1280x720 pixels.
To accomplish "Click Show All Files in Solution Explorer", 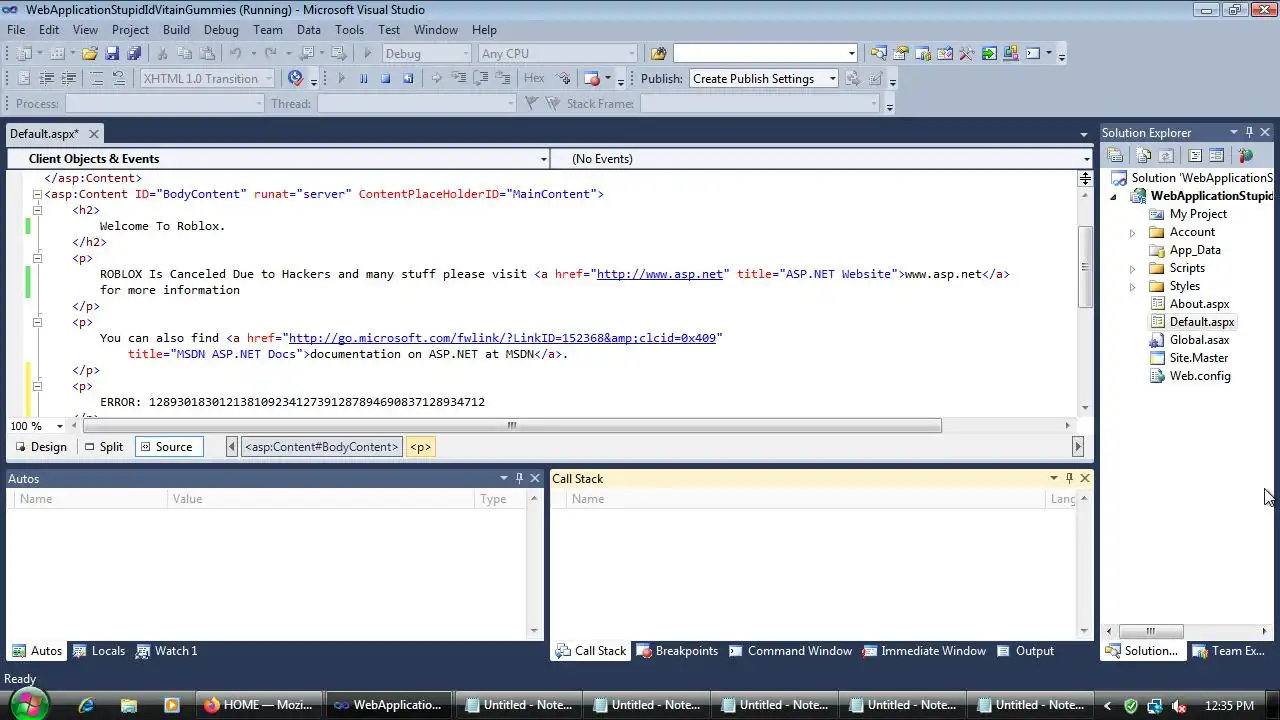I will tap(1144, 155).
